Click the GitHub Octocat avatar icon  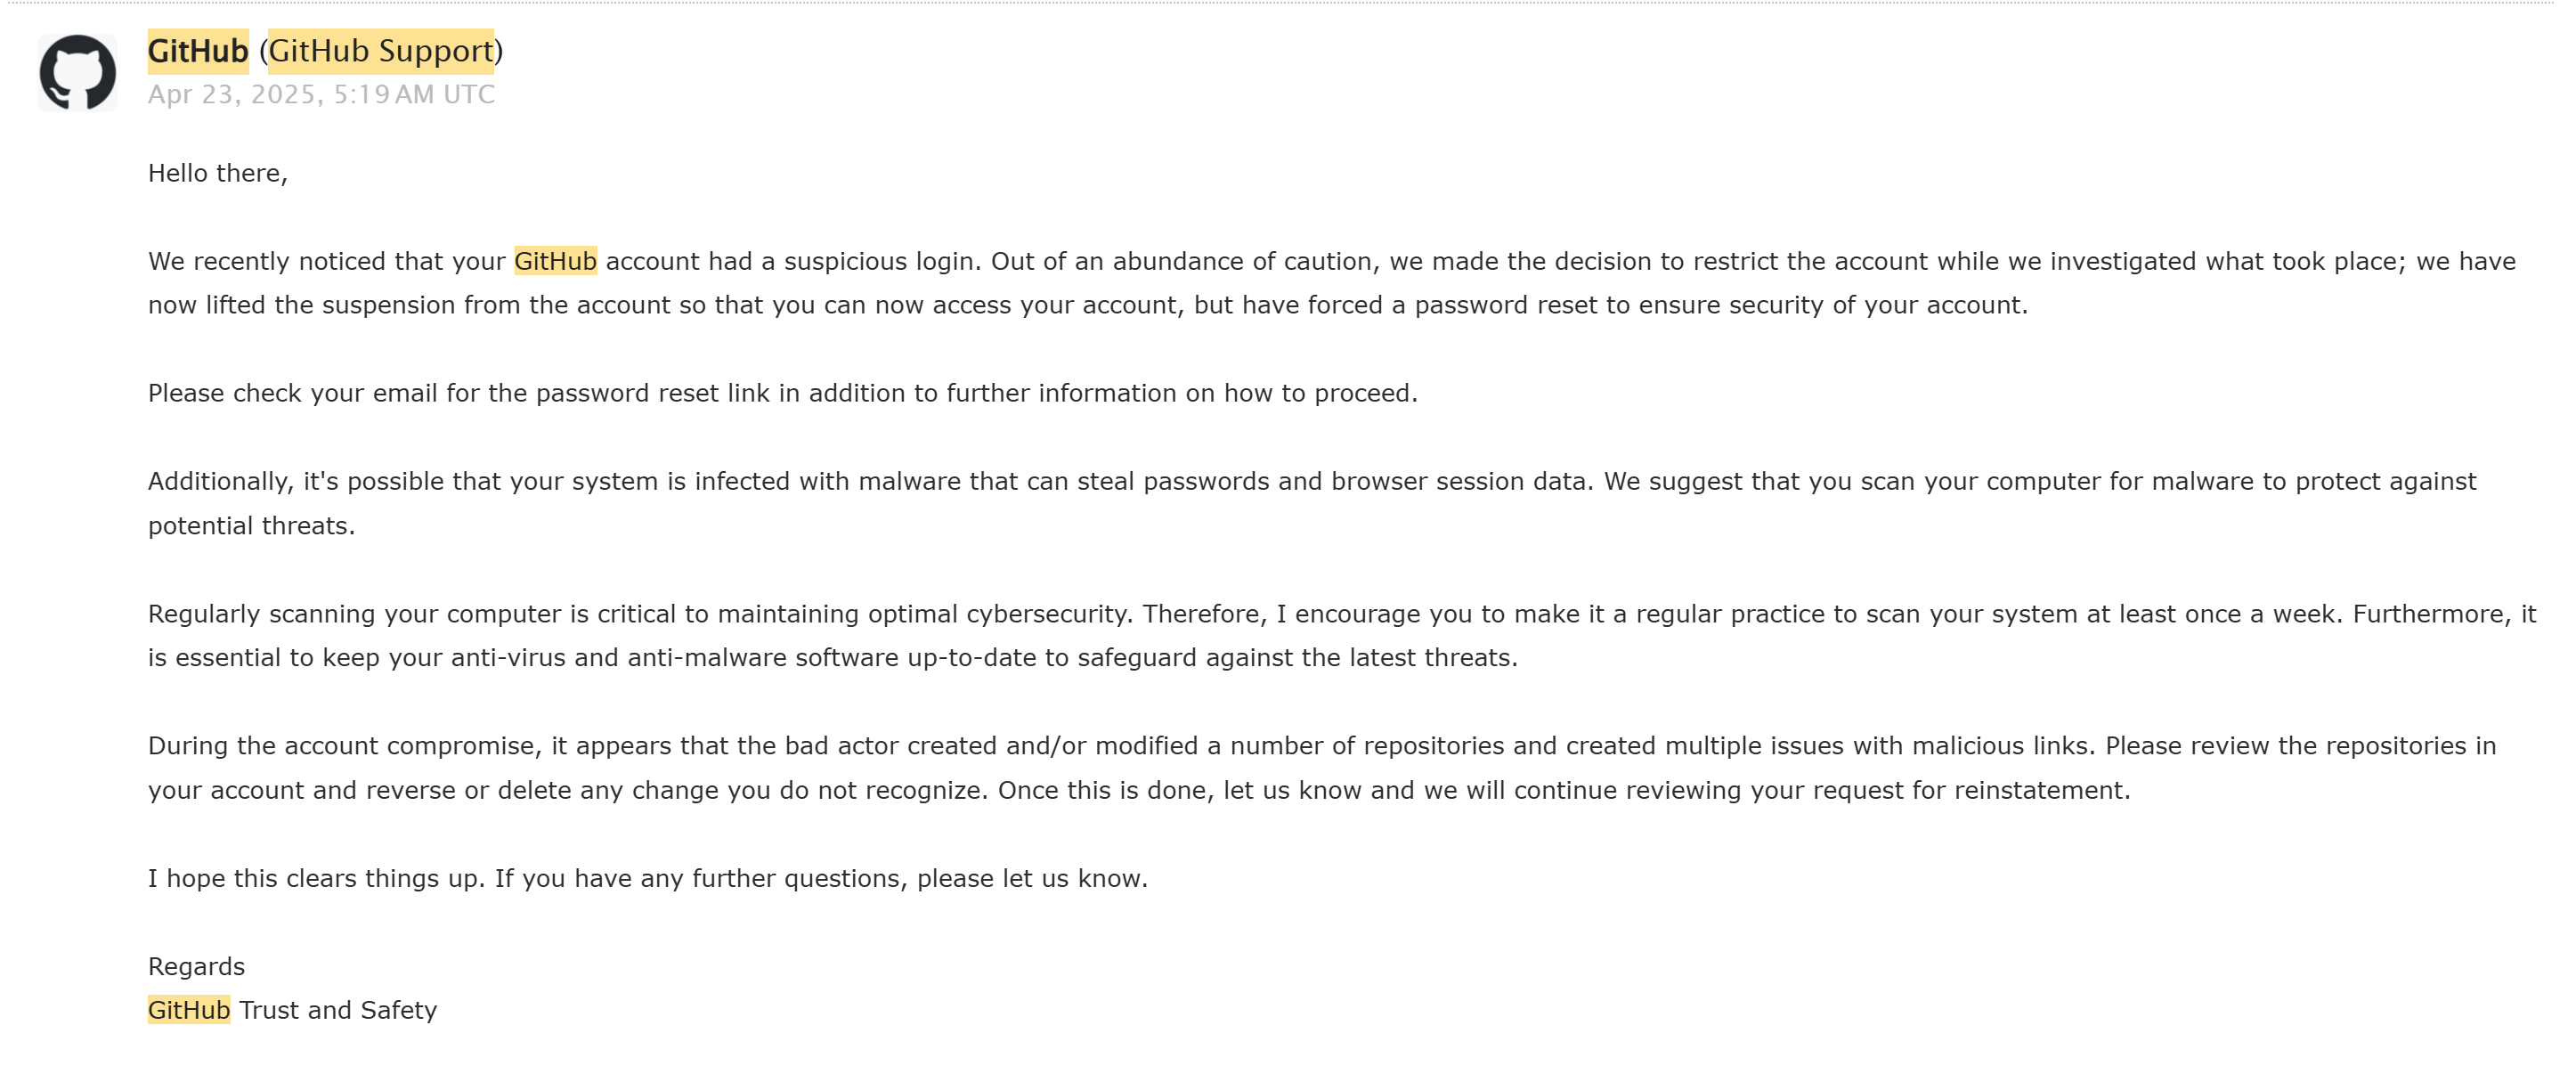(77, 72)
